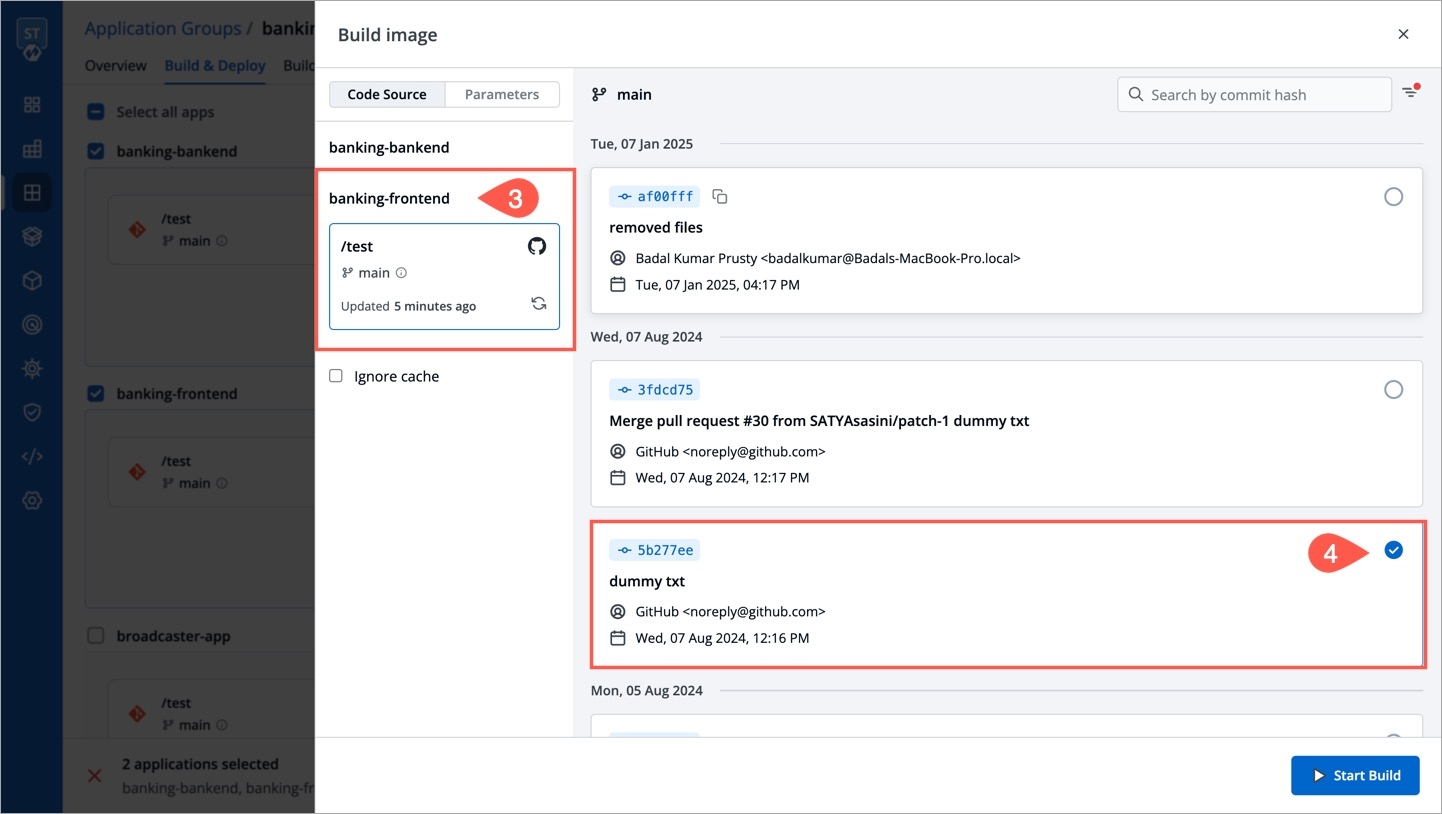Refresh the /test repository commits

(538, 304)
